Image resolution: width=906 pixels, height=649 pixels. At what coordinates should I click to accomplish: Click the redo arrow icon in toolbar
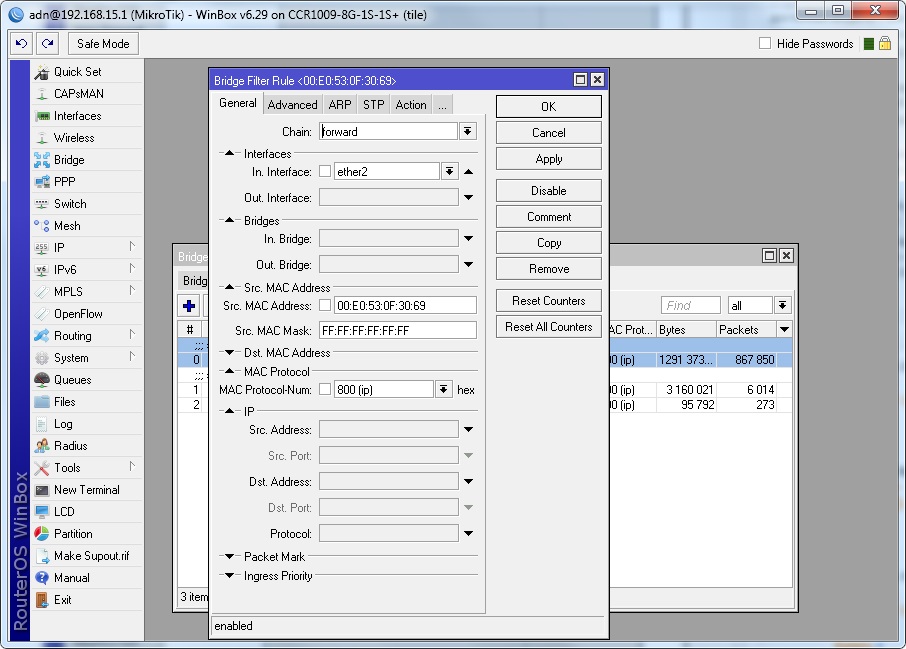(47, 44)
